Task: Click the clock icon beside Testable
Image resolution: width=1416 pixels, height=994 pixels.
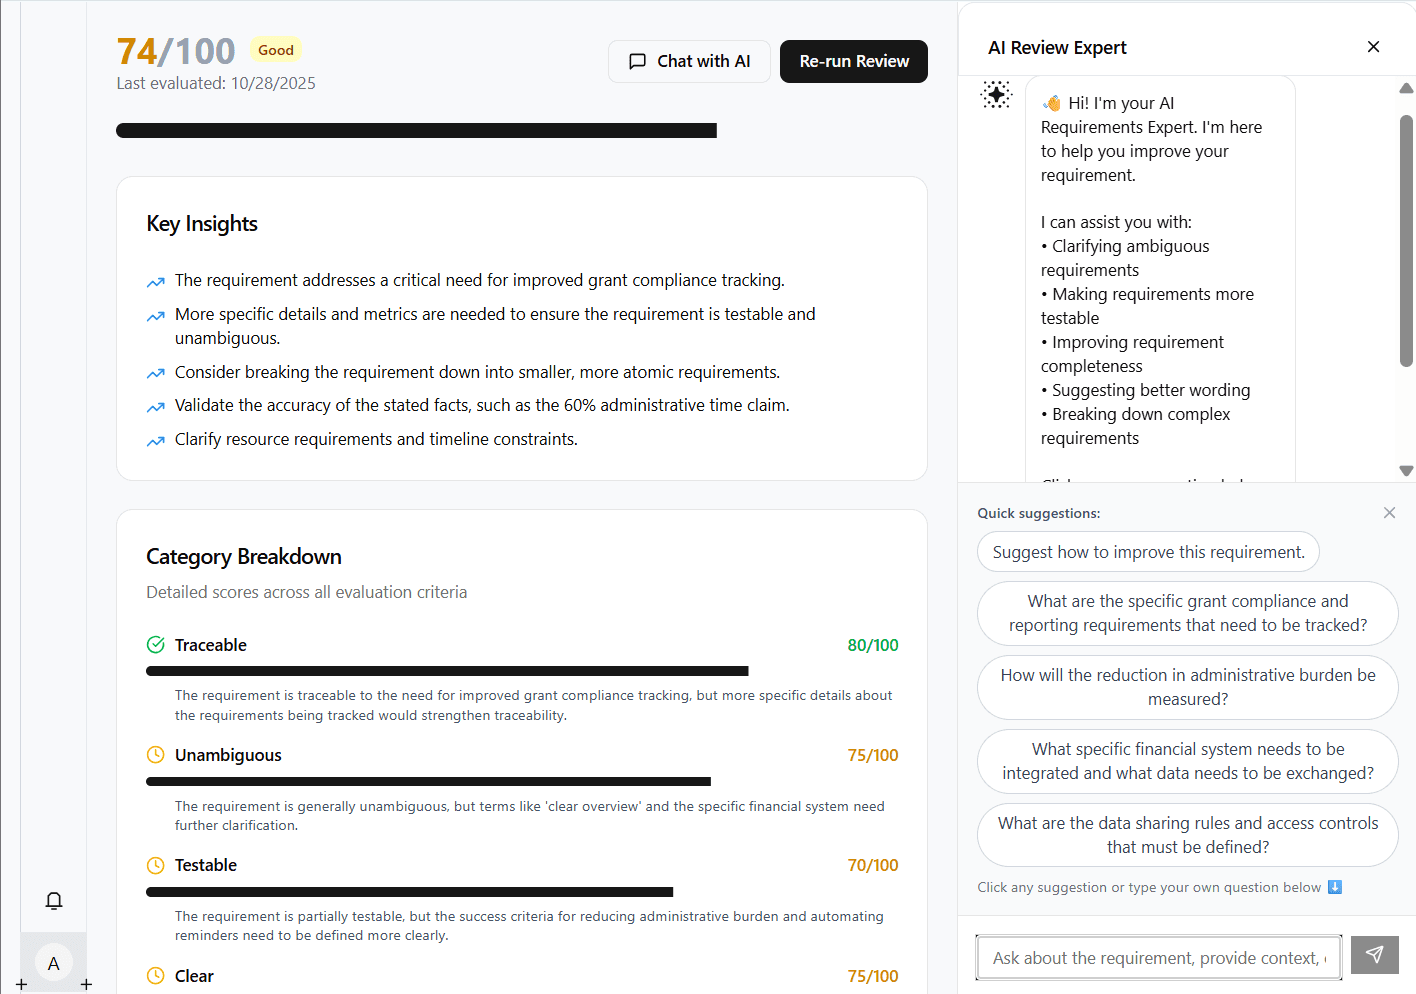Action: (x=155, y=865)
